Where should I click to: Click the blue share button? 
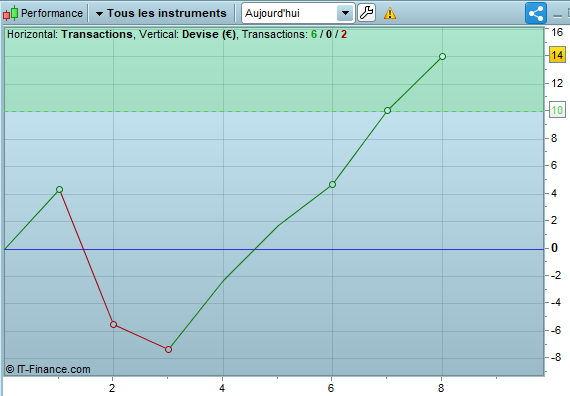point(536,13)
